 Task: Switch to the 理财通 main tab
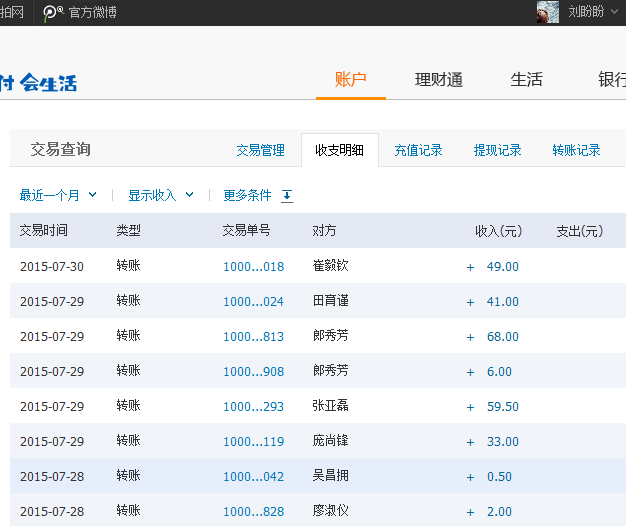pos(439,80)
